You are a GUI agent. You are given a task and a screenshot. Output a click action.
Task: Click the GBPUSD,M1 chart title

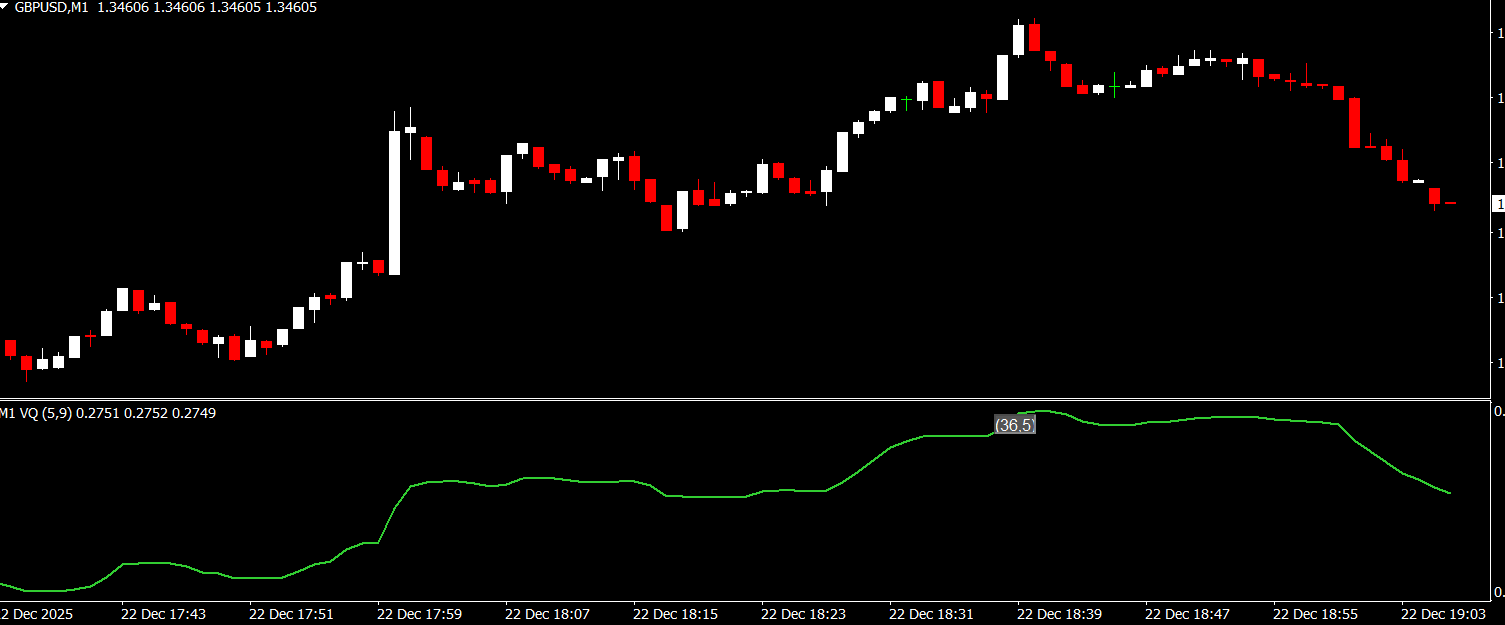tap(52, 7)
